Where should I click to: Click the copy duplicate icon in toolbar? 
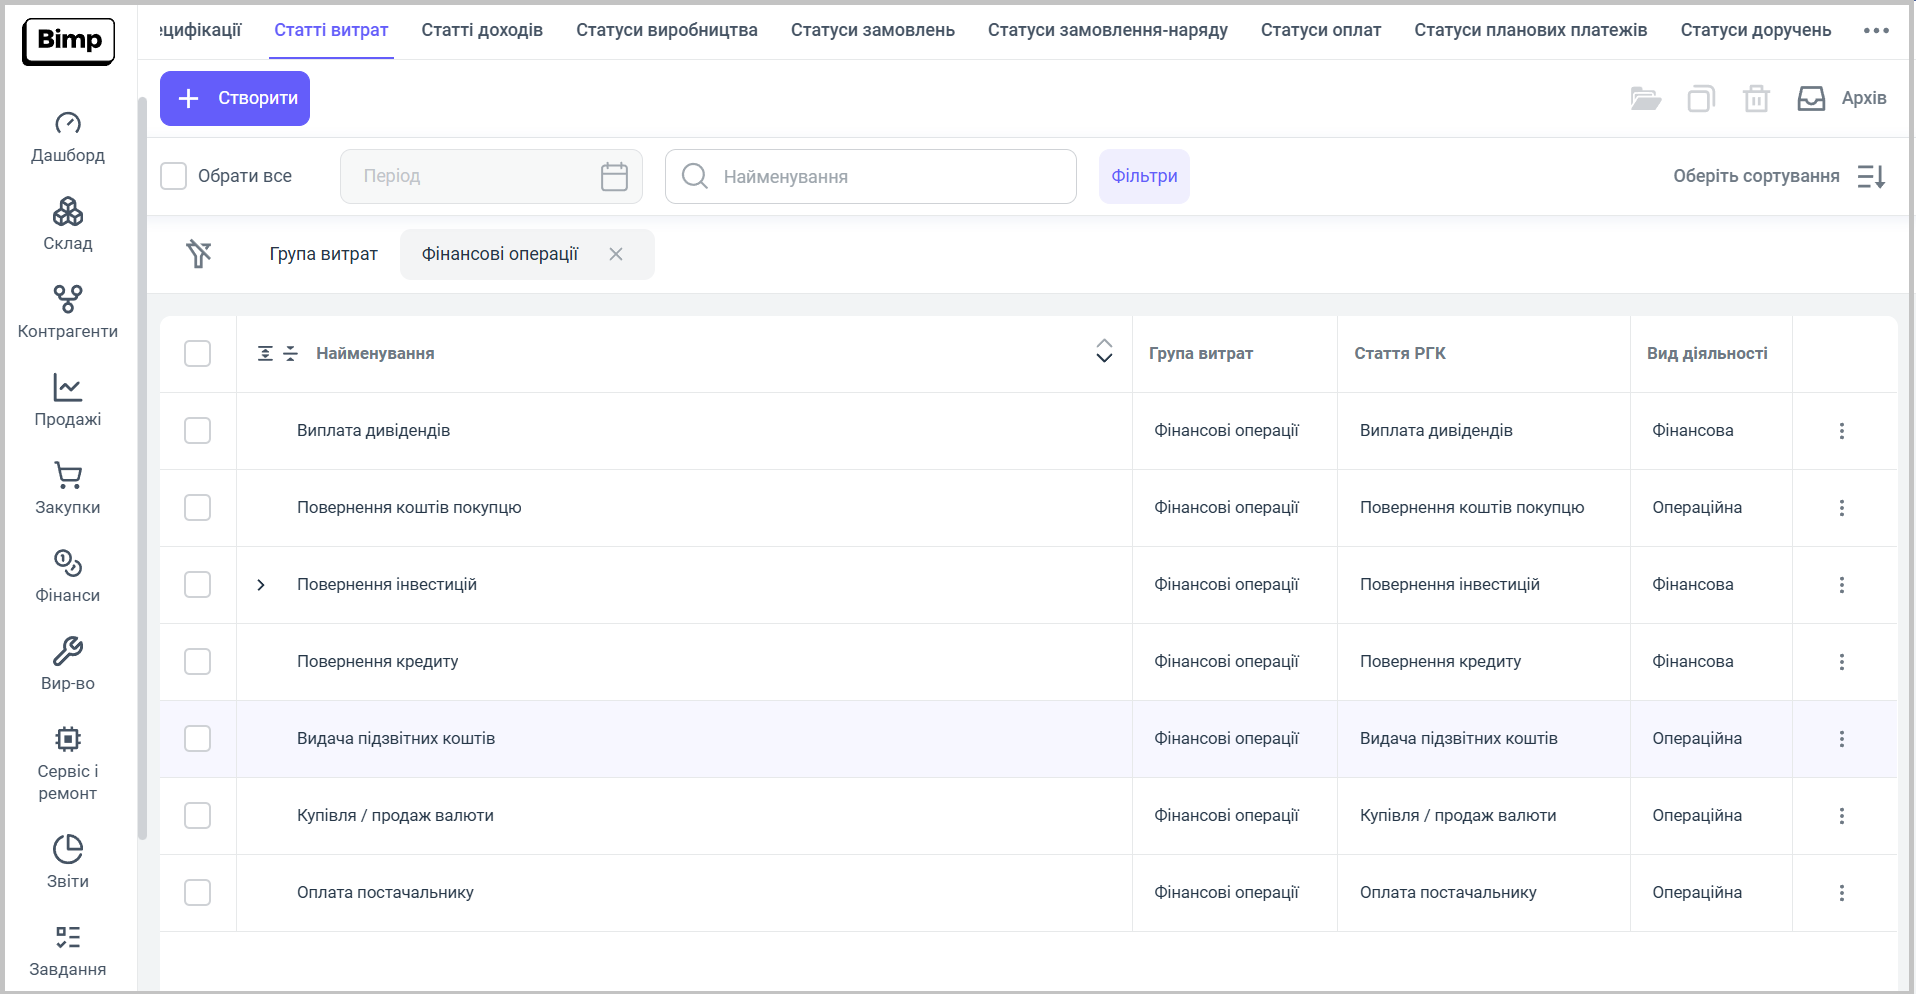coord(1701,98)
